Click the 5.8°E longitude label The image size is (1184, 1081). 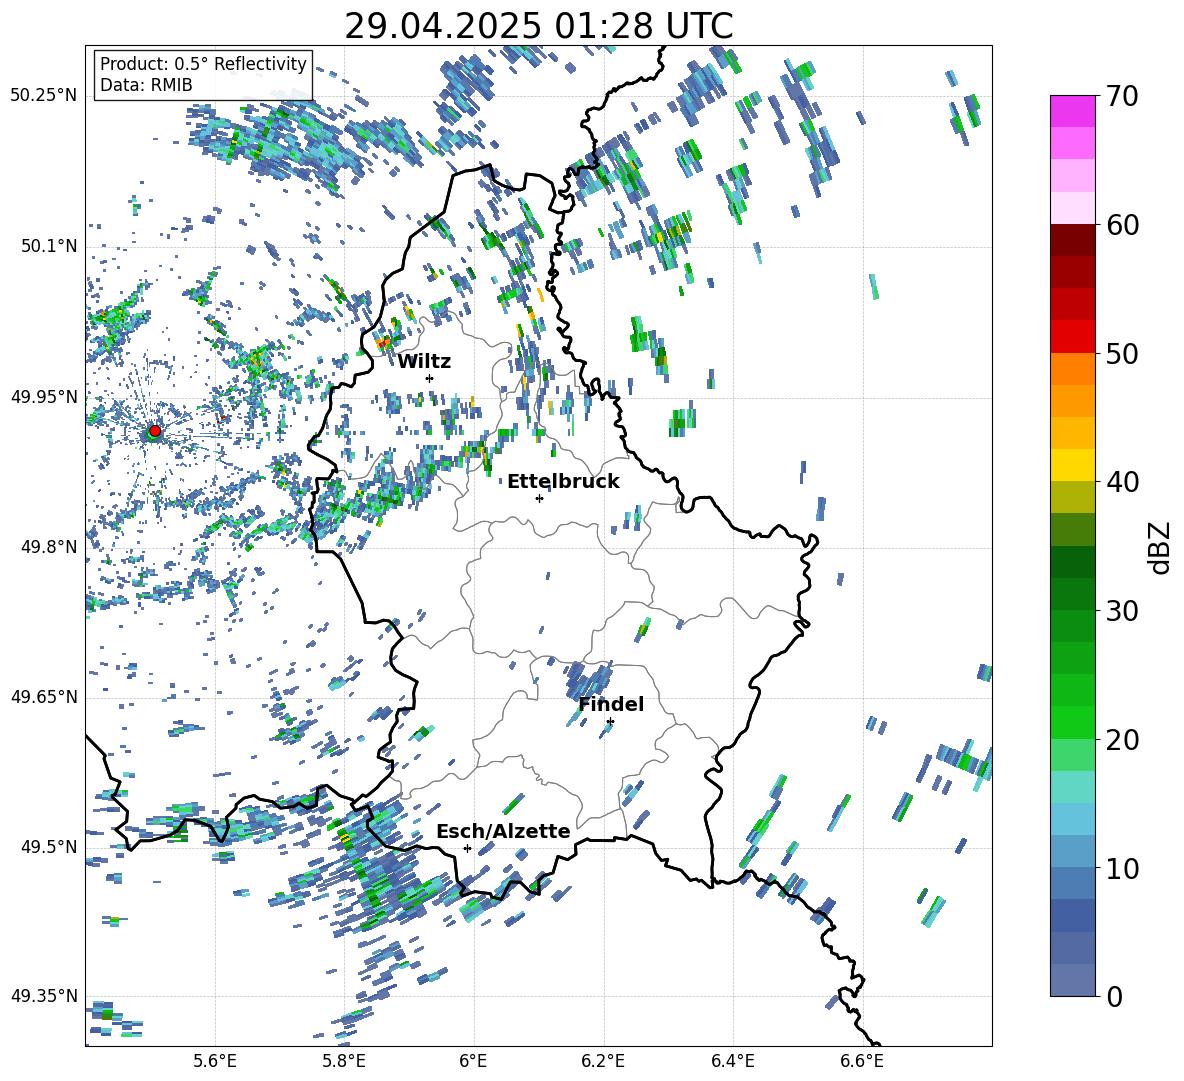coord(344,1061)
